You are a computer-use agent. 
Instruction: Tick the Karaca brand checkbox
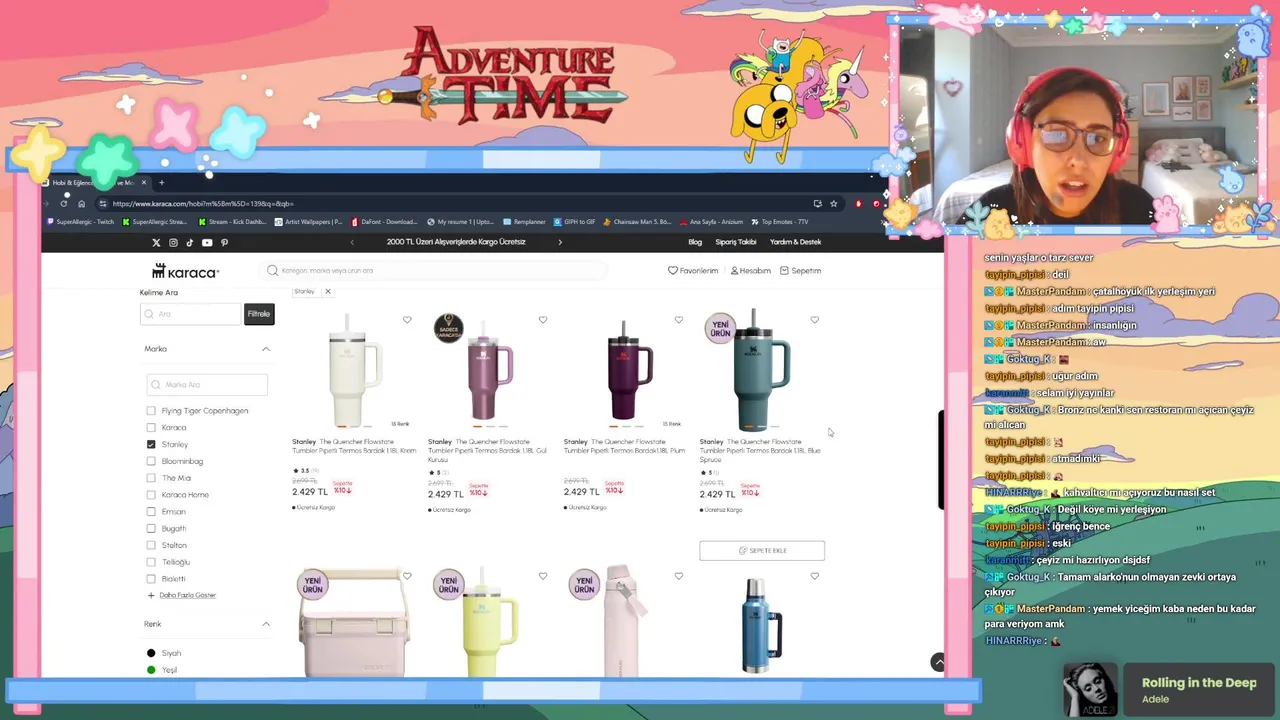pyautogui.click(x=151, y=428)
